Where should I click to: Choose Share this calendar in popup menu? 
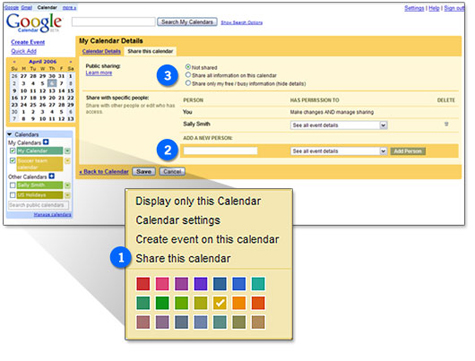coord(183,258)
